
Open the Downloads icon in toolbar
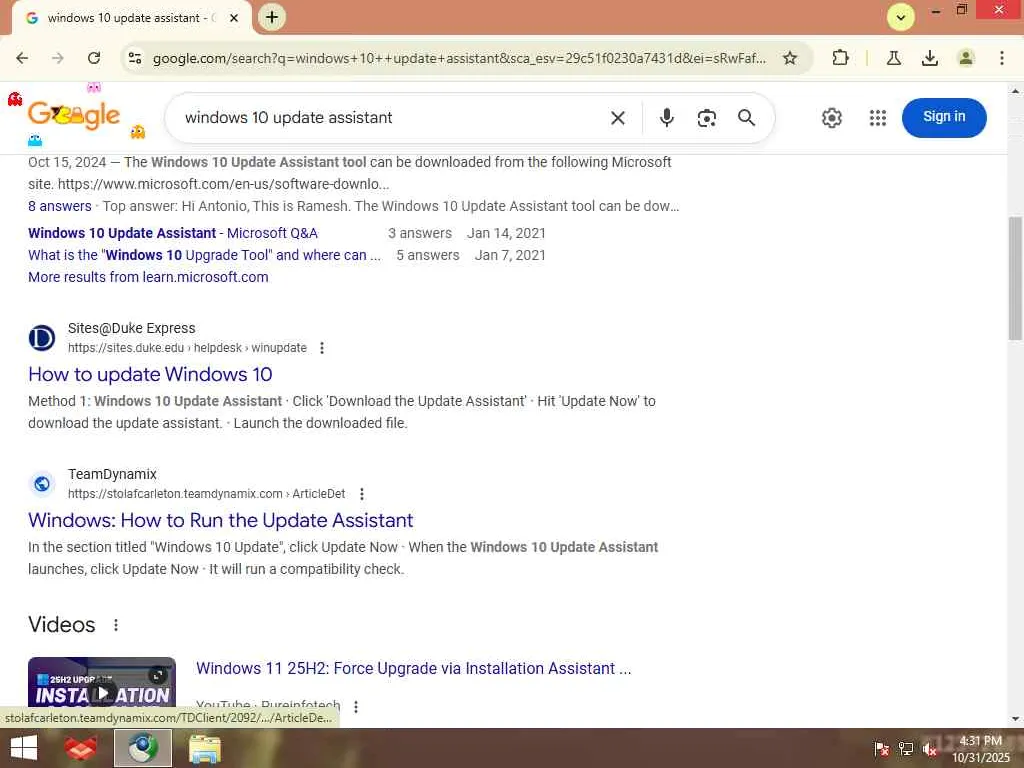(x=930, y=58)
